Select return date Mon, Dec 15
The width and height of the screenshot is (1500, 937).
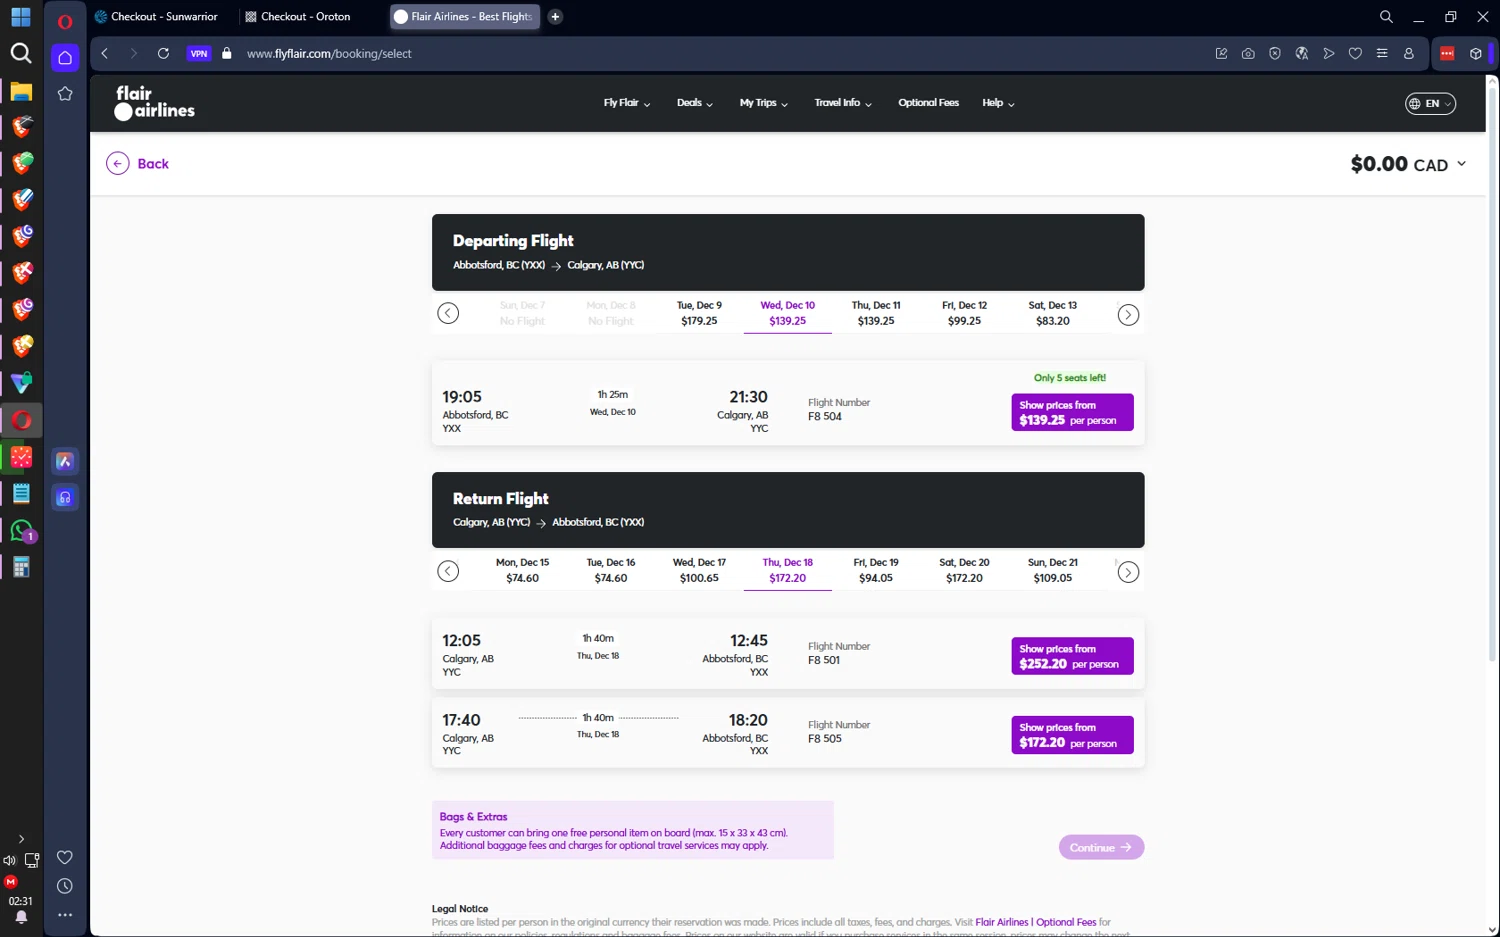(522, 570)
